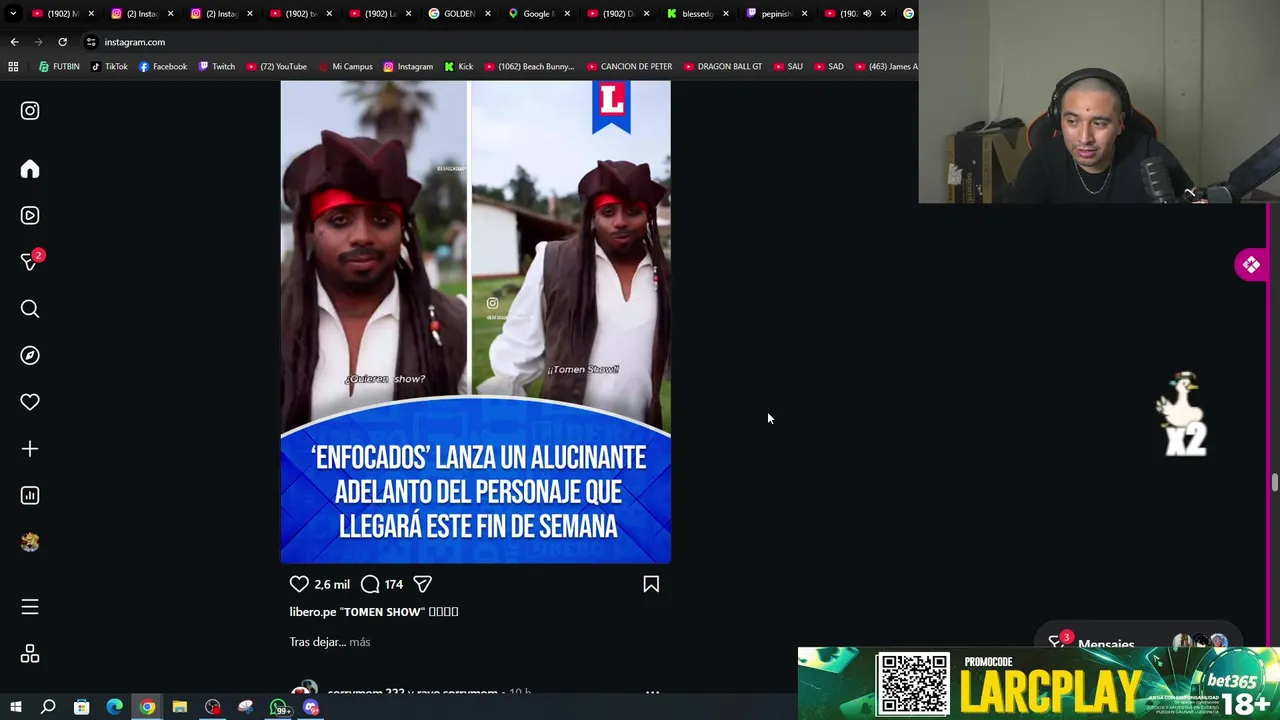View site information icon in address bar

pos(91,42)
